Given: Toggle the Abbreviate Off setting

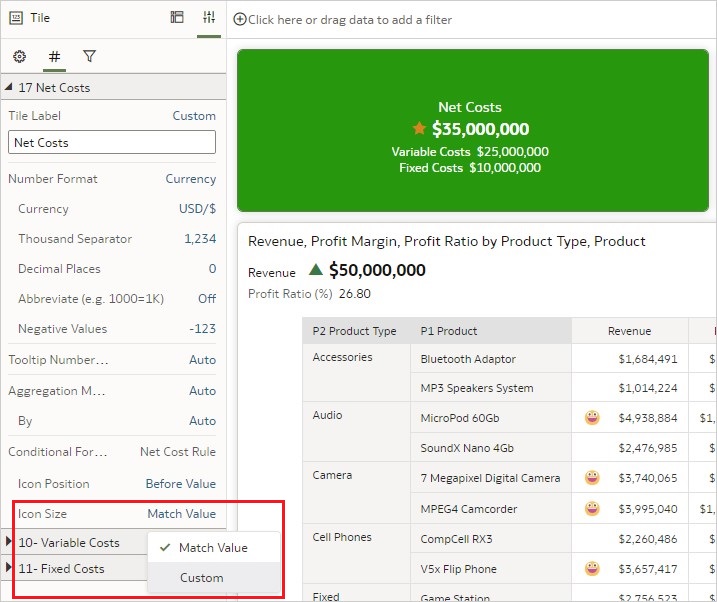Looking at the screenshot, I should 206,299.
